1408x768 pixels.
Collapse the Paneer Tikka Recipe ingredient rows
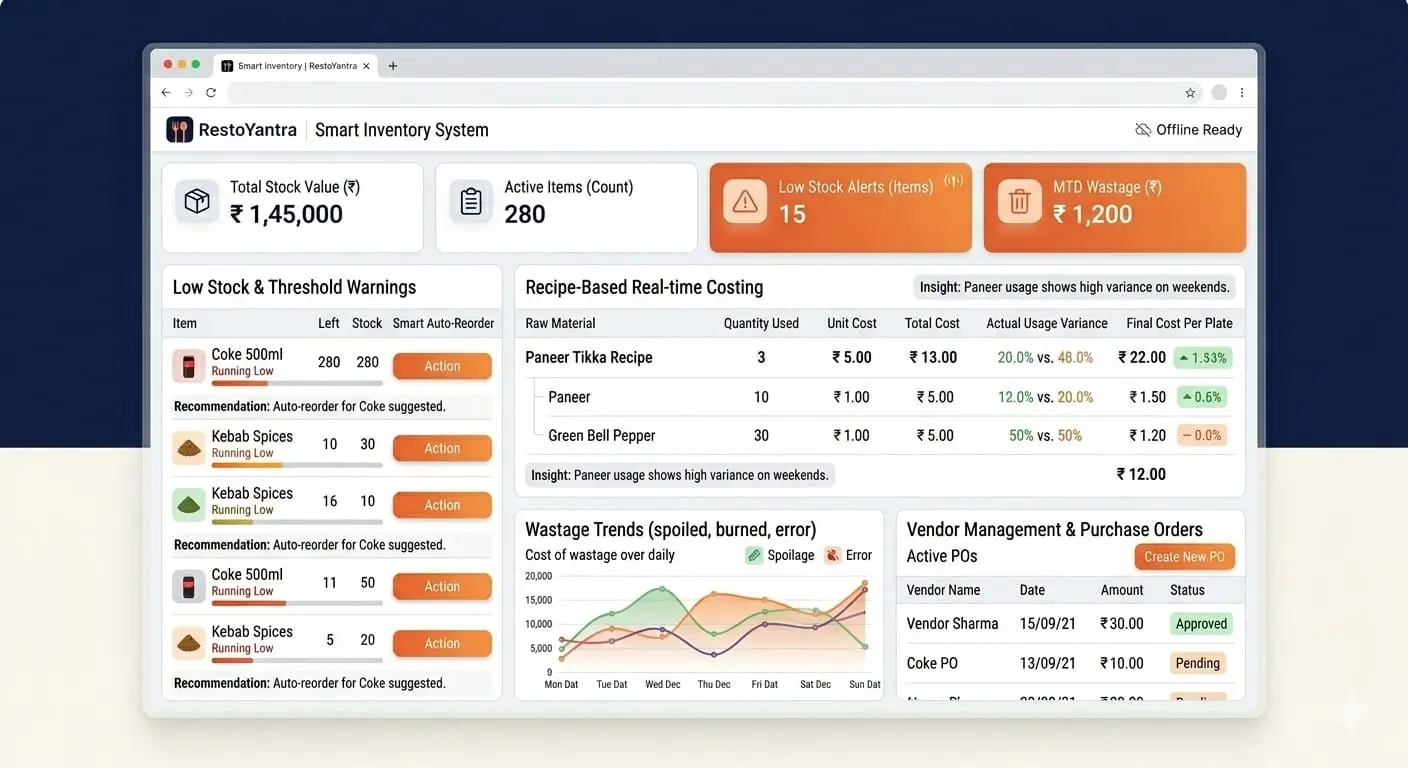click(591, 356)
